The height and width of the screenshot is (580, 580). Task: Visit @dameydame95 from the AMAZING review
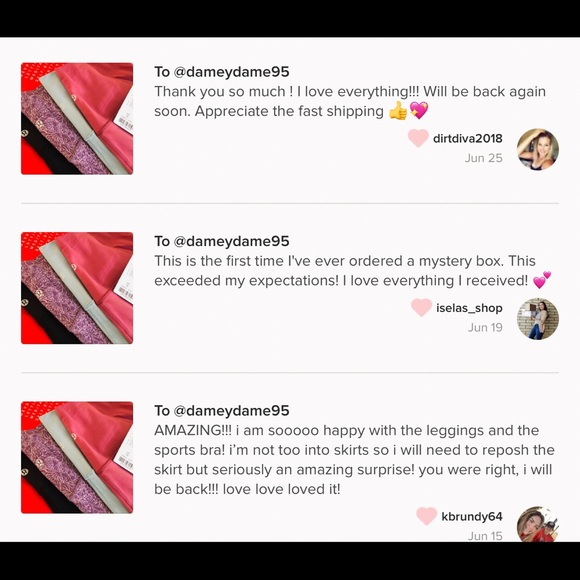(x=231, y=411)
